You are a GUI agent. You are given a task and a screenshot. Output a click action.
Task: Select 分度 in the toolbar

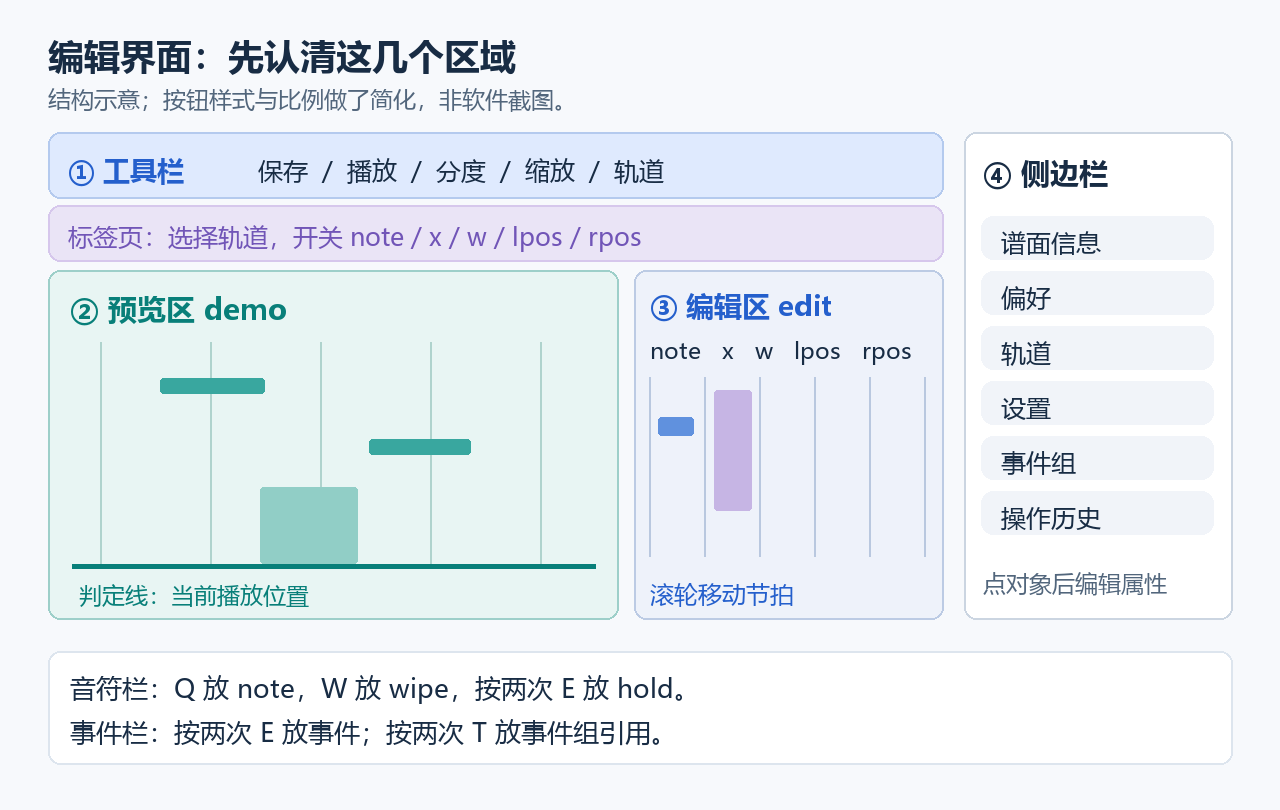tap(461, 172)
